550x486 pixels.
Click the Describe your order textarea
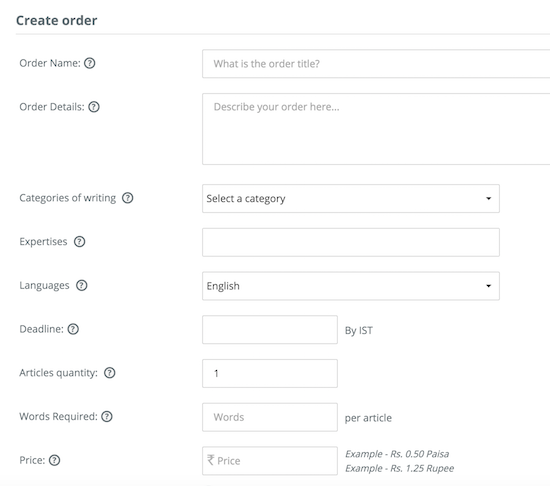tap(376, 129)
